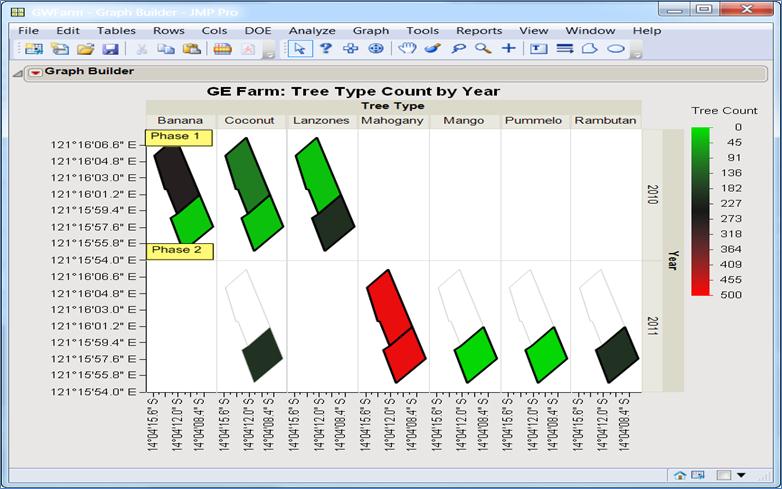Click the Mango column header
The height and width of the screenshot is (489, 782).
464,120
